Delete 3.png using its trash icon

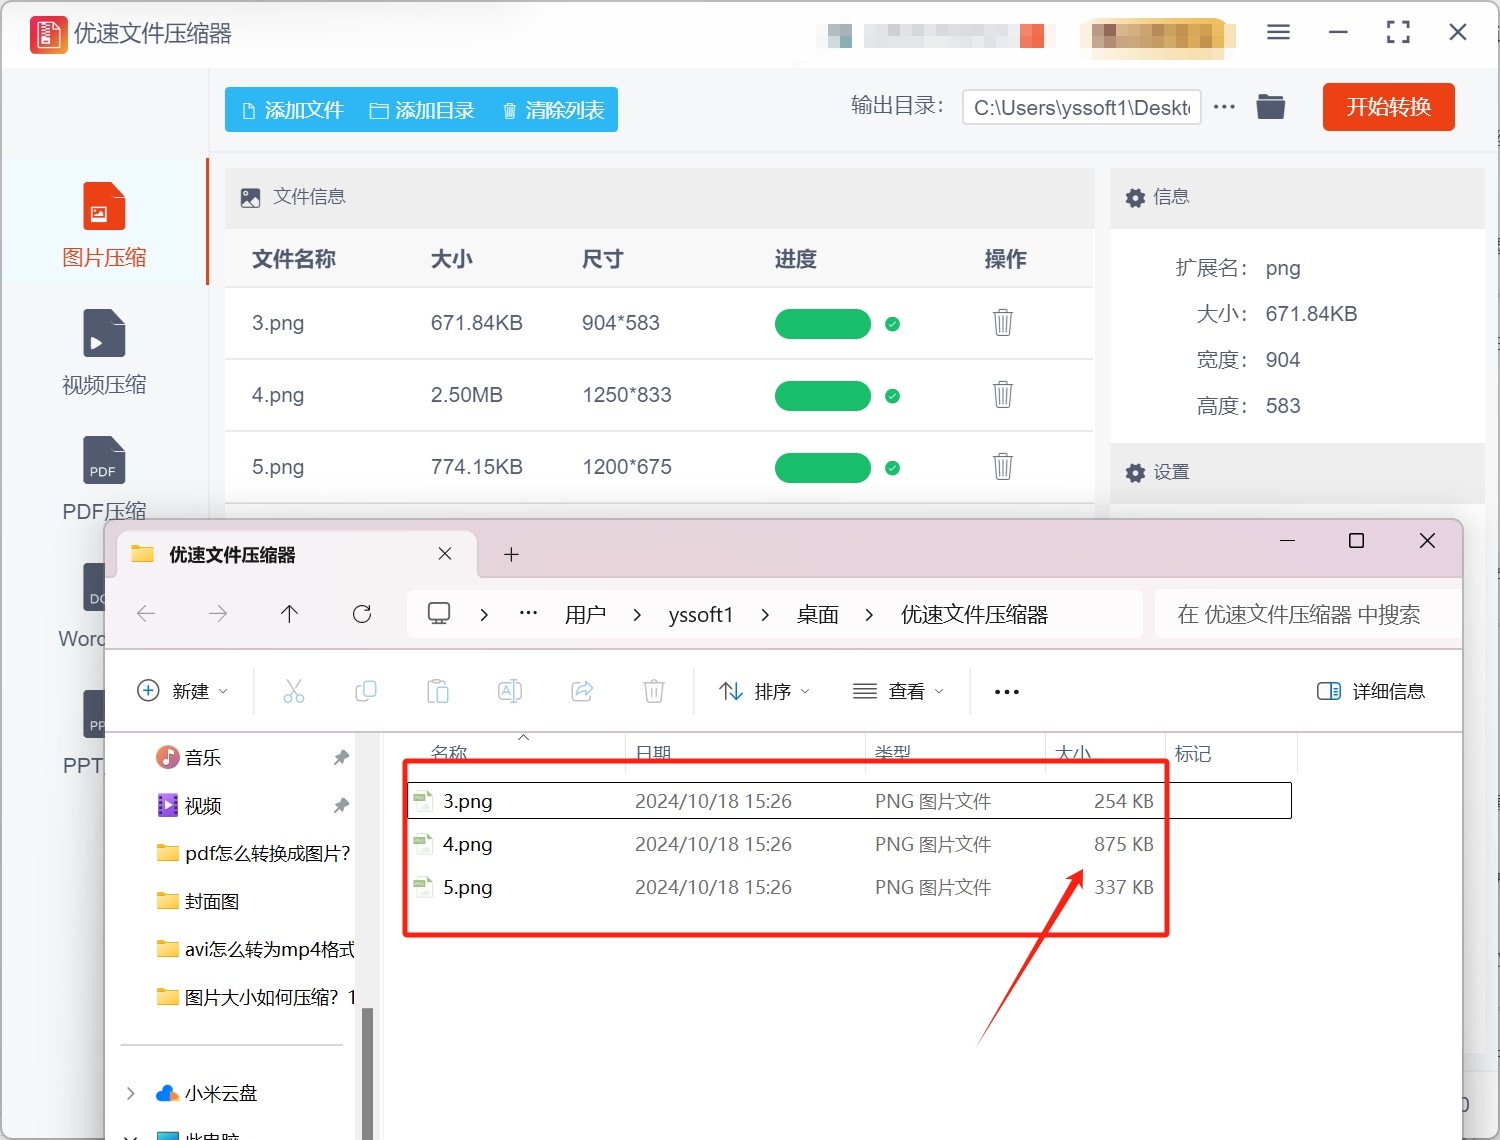[1002, 323]
